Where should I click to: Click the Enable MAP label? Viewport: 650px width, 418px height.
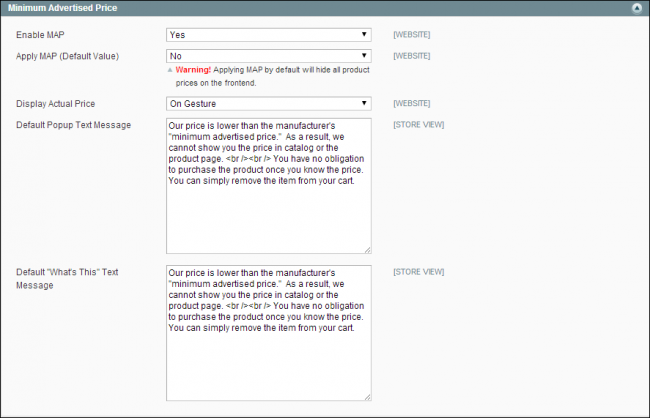pyautogui.click(x=40, y=35)
